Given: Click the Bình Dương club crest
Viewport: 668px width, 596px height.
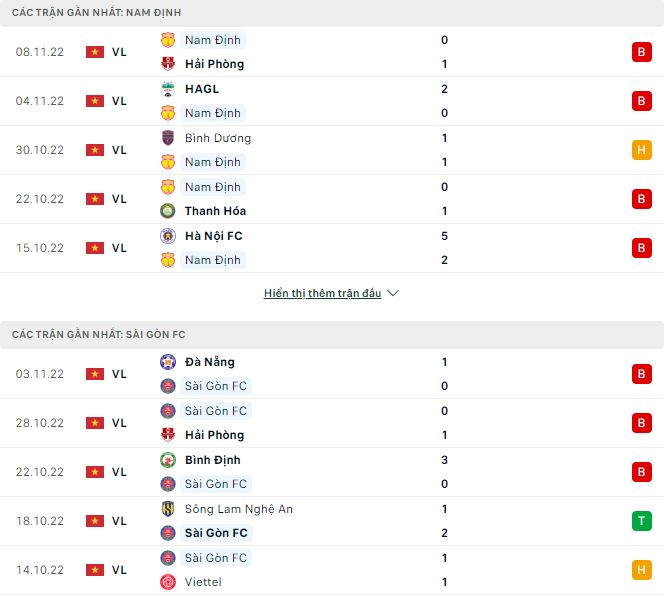Looking at the screenshot, I should point(168,138).
